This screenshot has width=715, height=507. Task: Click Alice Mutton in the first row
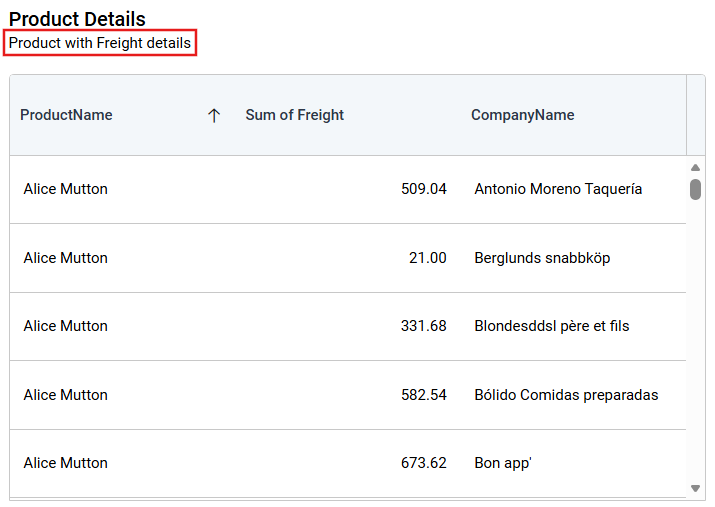click(66, 189)
